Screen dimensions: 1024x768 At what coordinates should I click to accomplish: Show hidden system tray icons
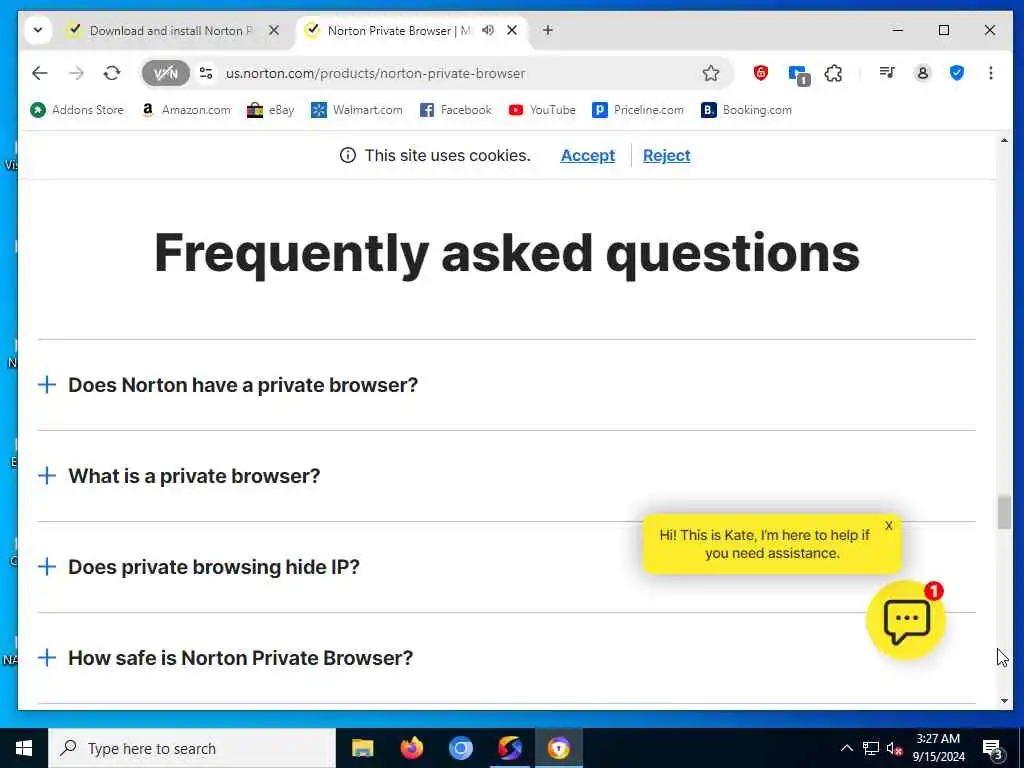[846, 748]
